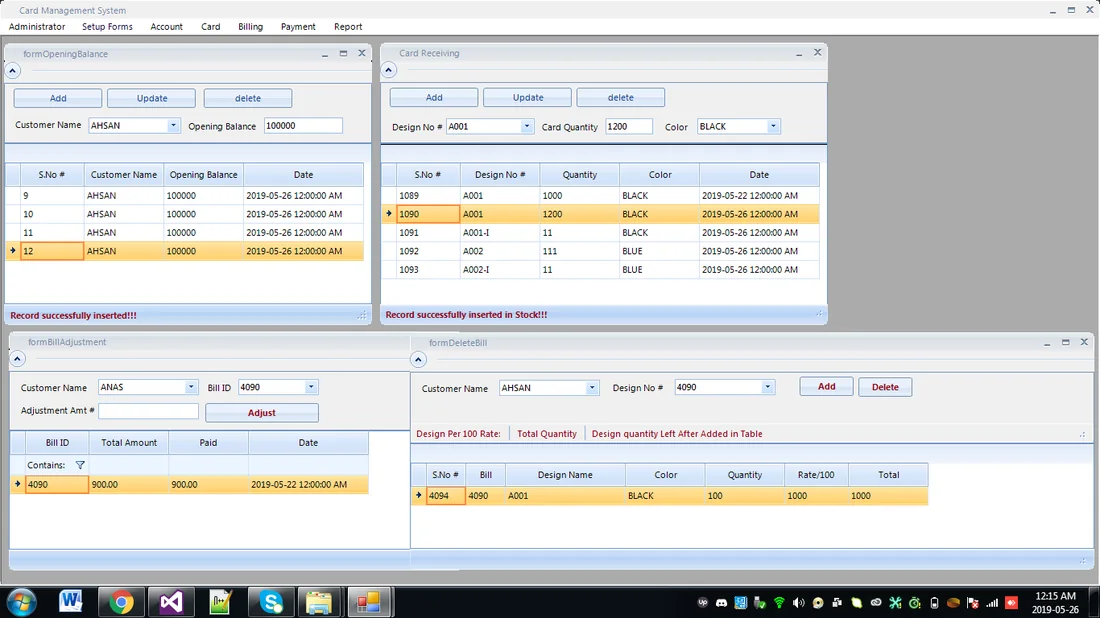Image resolution: width=1100 pixels, height=618 pixels.
Task: Click the green stopwatch tray icon
Action: pyautogui.click(x=915, y=603)
